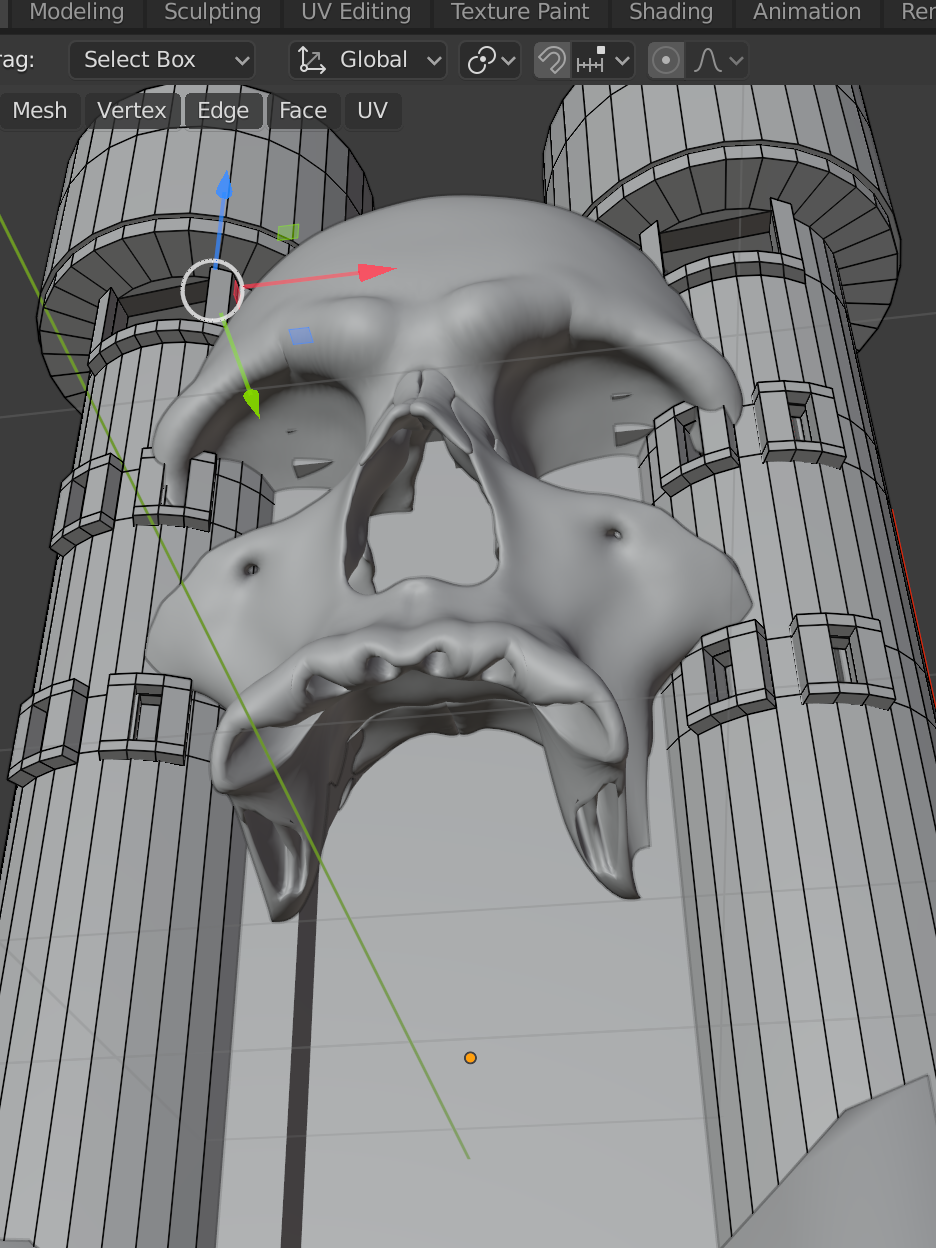The image size is (936, 1248).
Task: Switch to the Sculpting workspace tab
Action: point(212,13)
